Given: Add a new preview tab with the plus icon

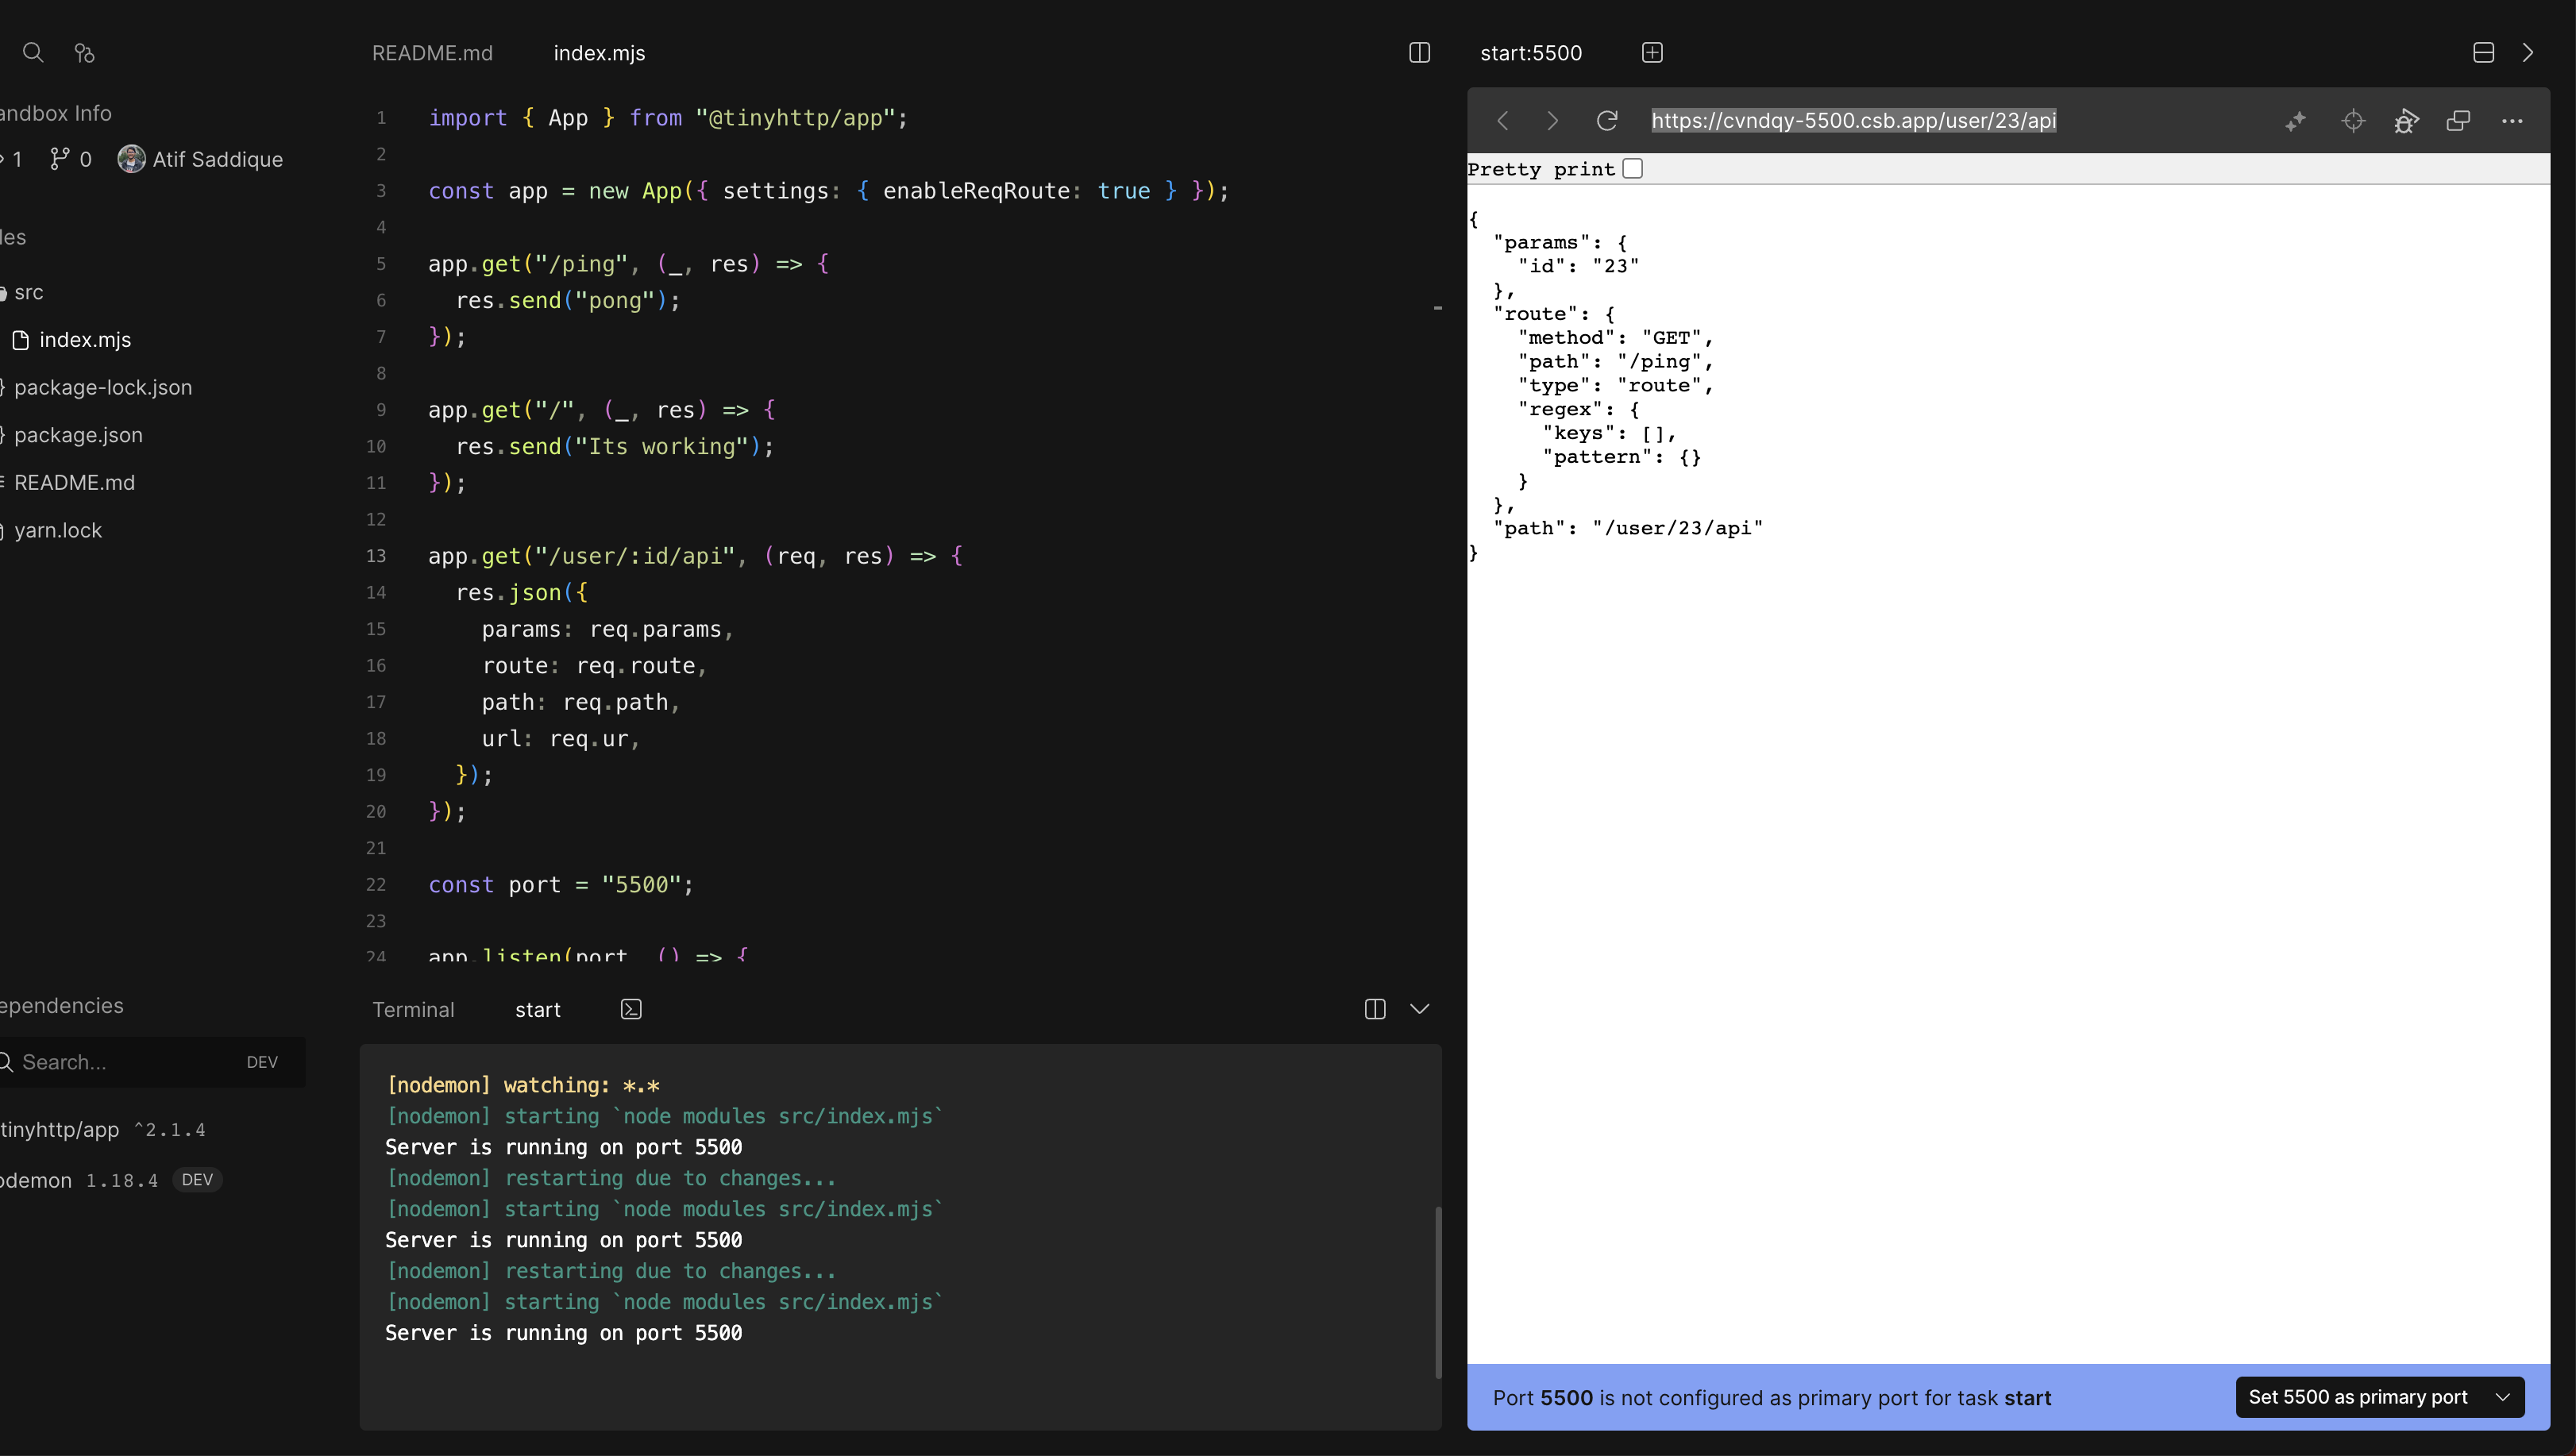Looking at the screenshot, I should pos(1652,53).
